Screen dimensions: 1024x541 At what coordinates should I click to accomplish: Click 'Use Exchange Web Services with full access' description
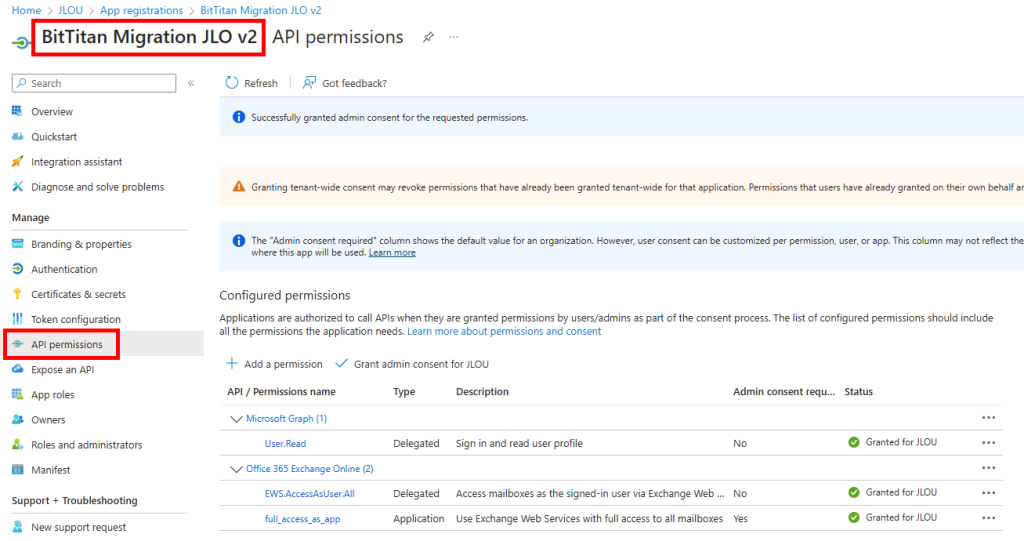[590, 519]
